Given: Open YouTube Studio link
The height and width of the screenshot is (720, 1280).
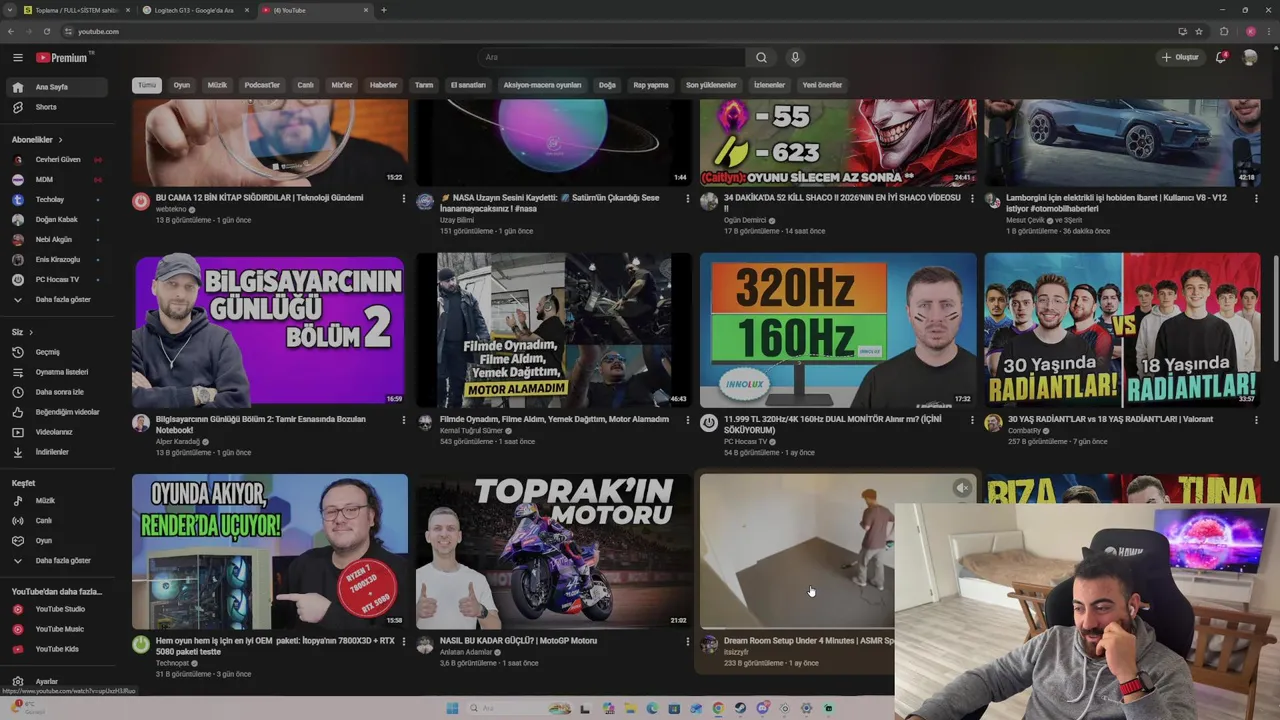Looking at the screenshot, I should [58, 609].
